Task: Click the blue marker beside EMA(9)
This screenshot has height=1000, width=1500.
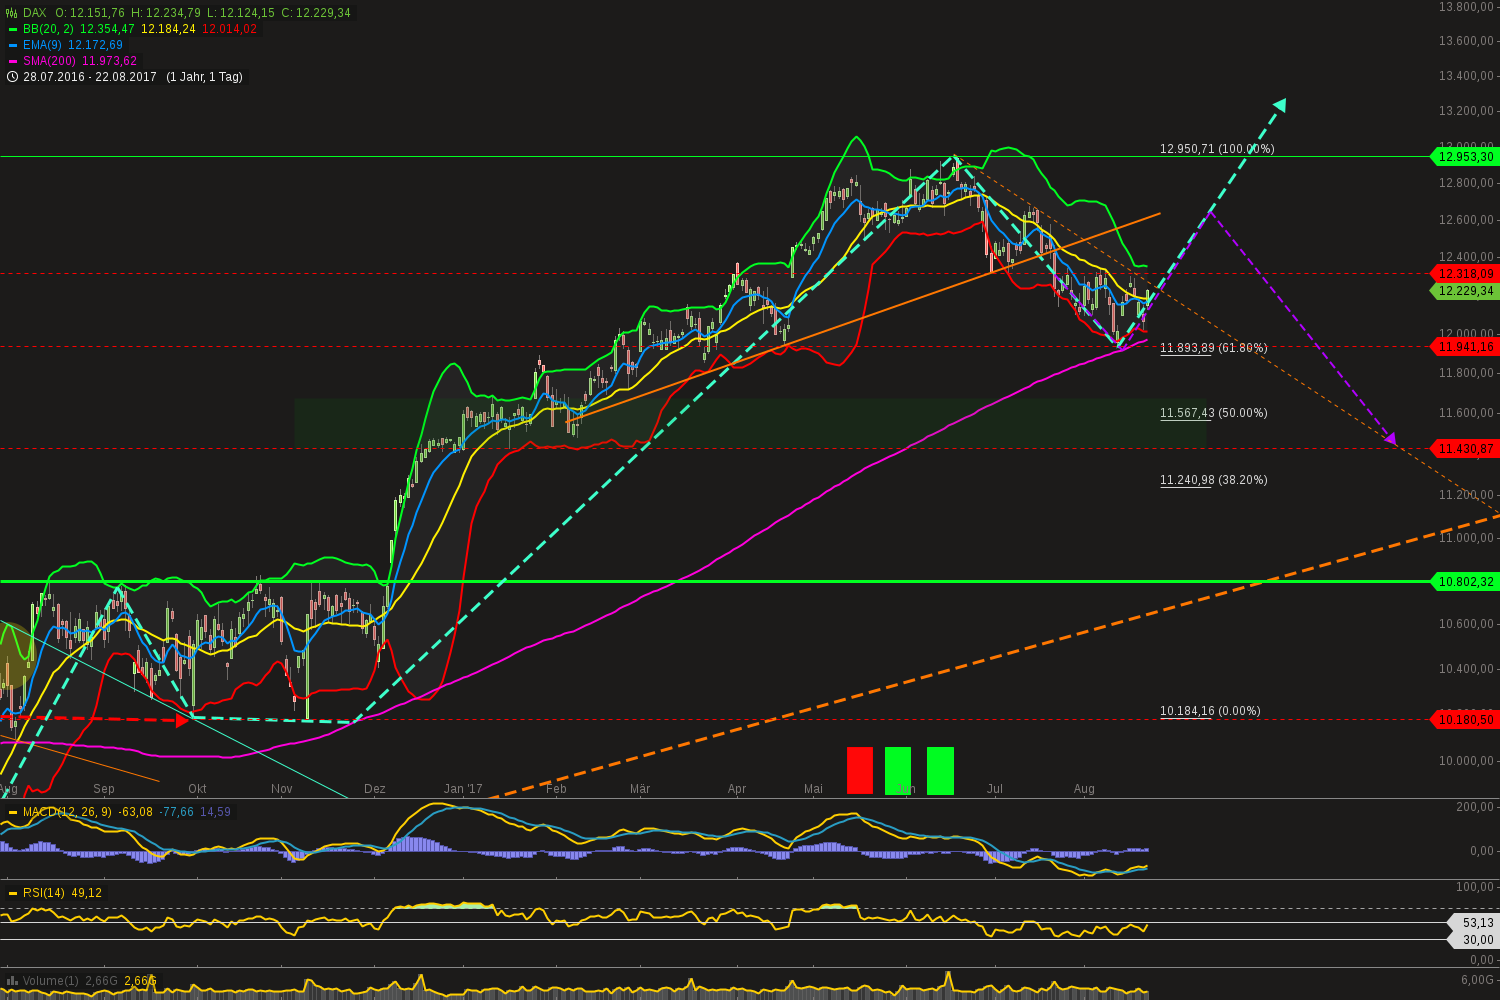Action: [x=12, y=45]
